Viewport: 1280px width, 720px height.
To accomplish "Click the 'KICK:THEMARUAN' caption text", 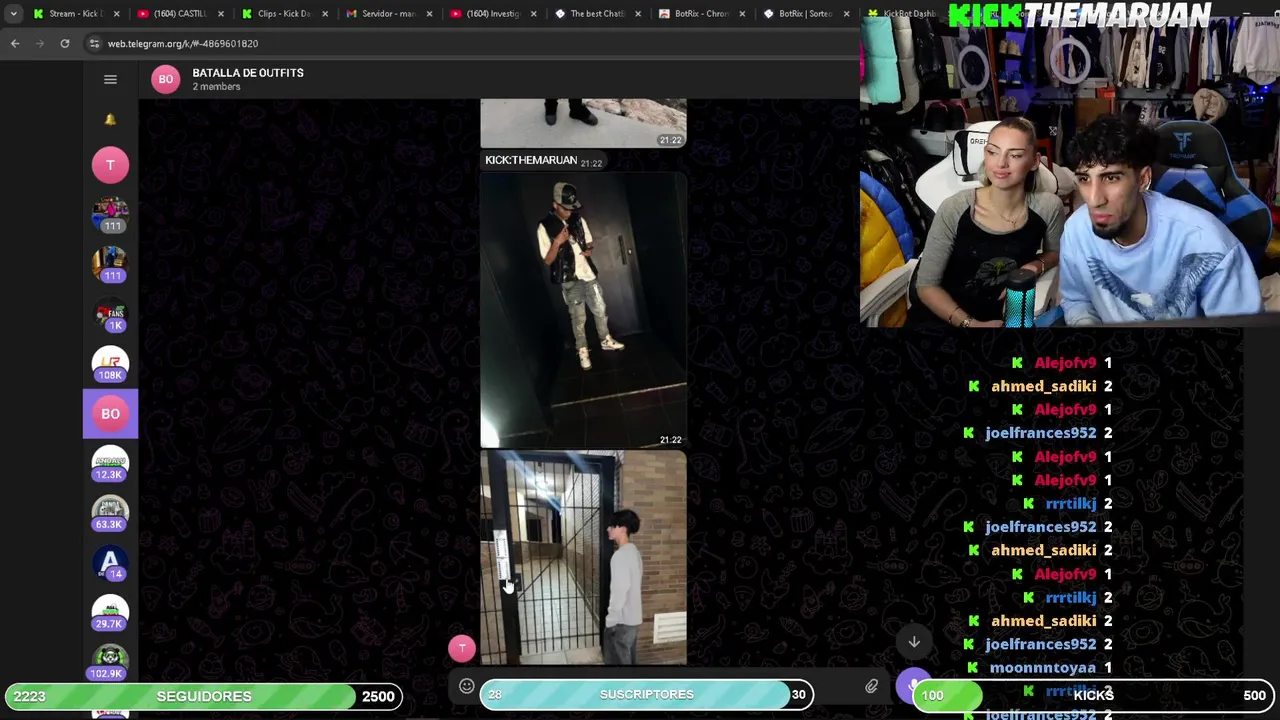I will (x=531, y=160).
